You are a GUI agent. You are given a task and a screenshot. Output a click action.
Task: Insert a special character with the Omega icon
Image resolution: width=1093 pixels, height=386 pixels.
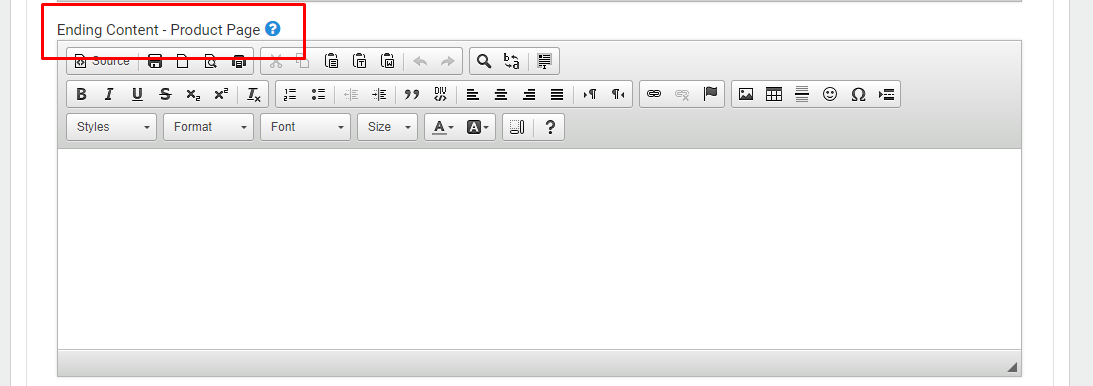coord(858,94)
